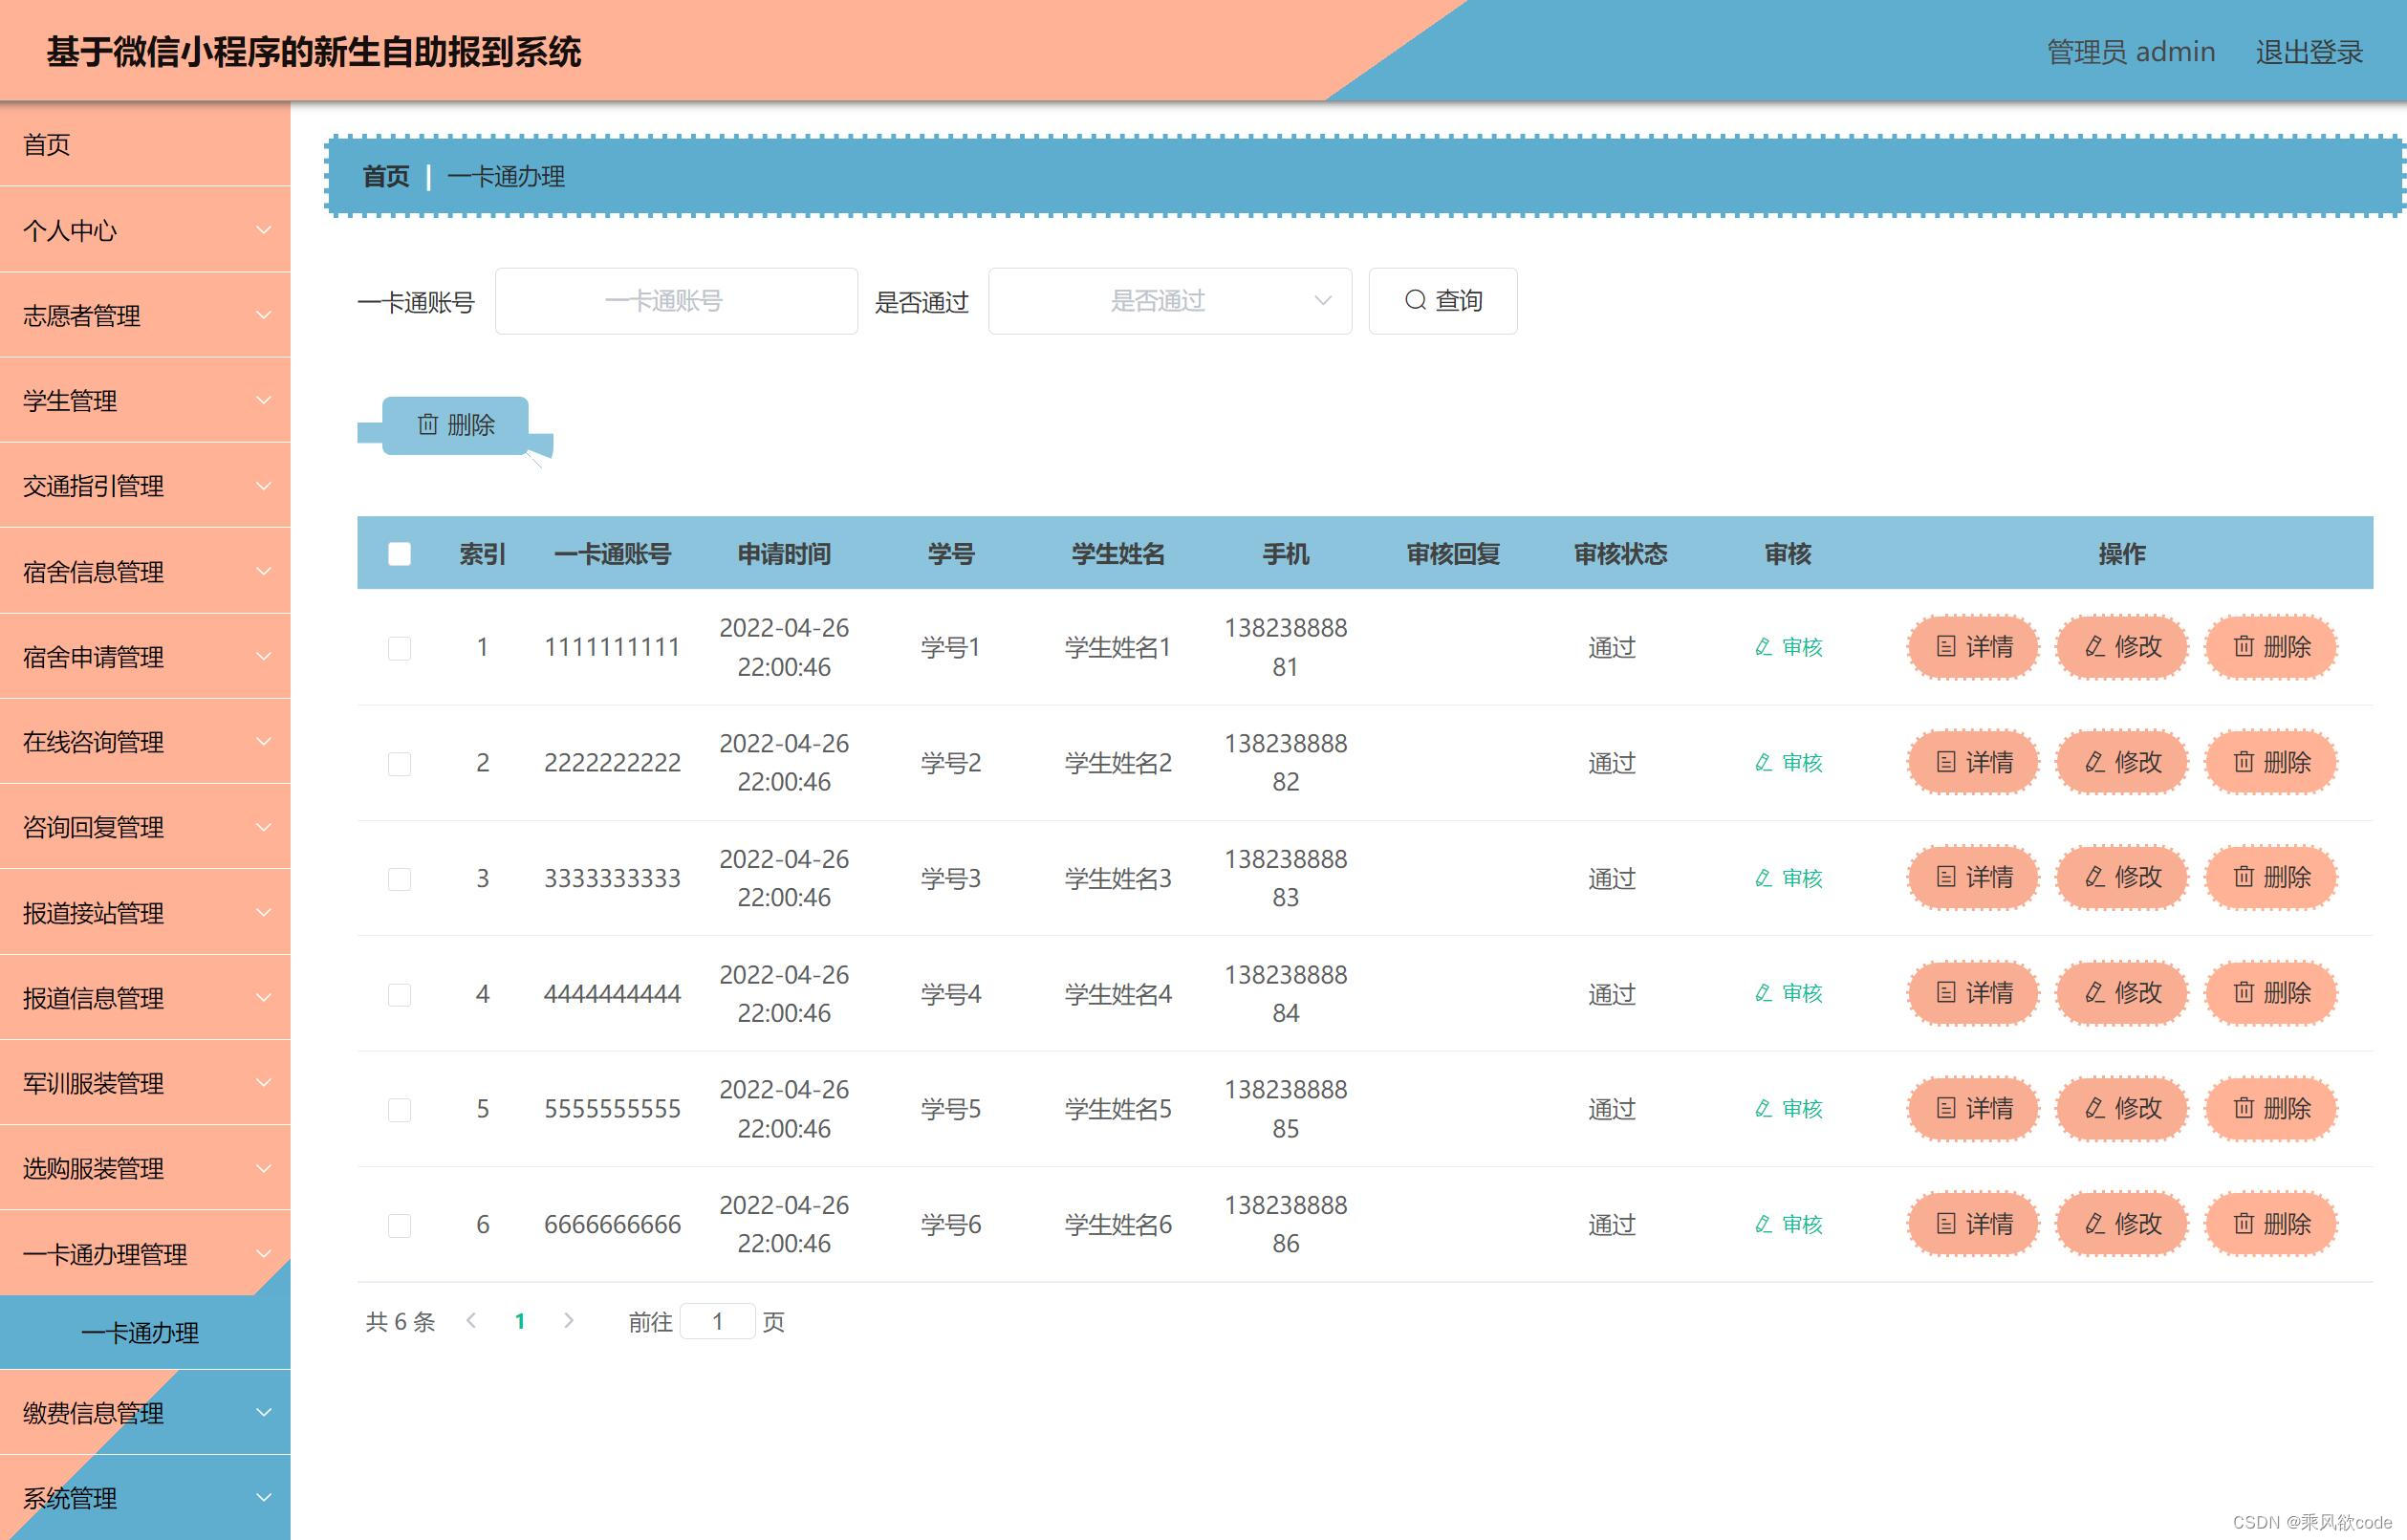The image size is (2407, 1540).
Task: Click the next page arrow in pagination
Action: [569, 1321]
